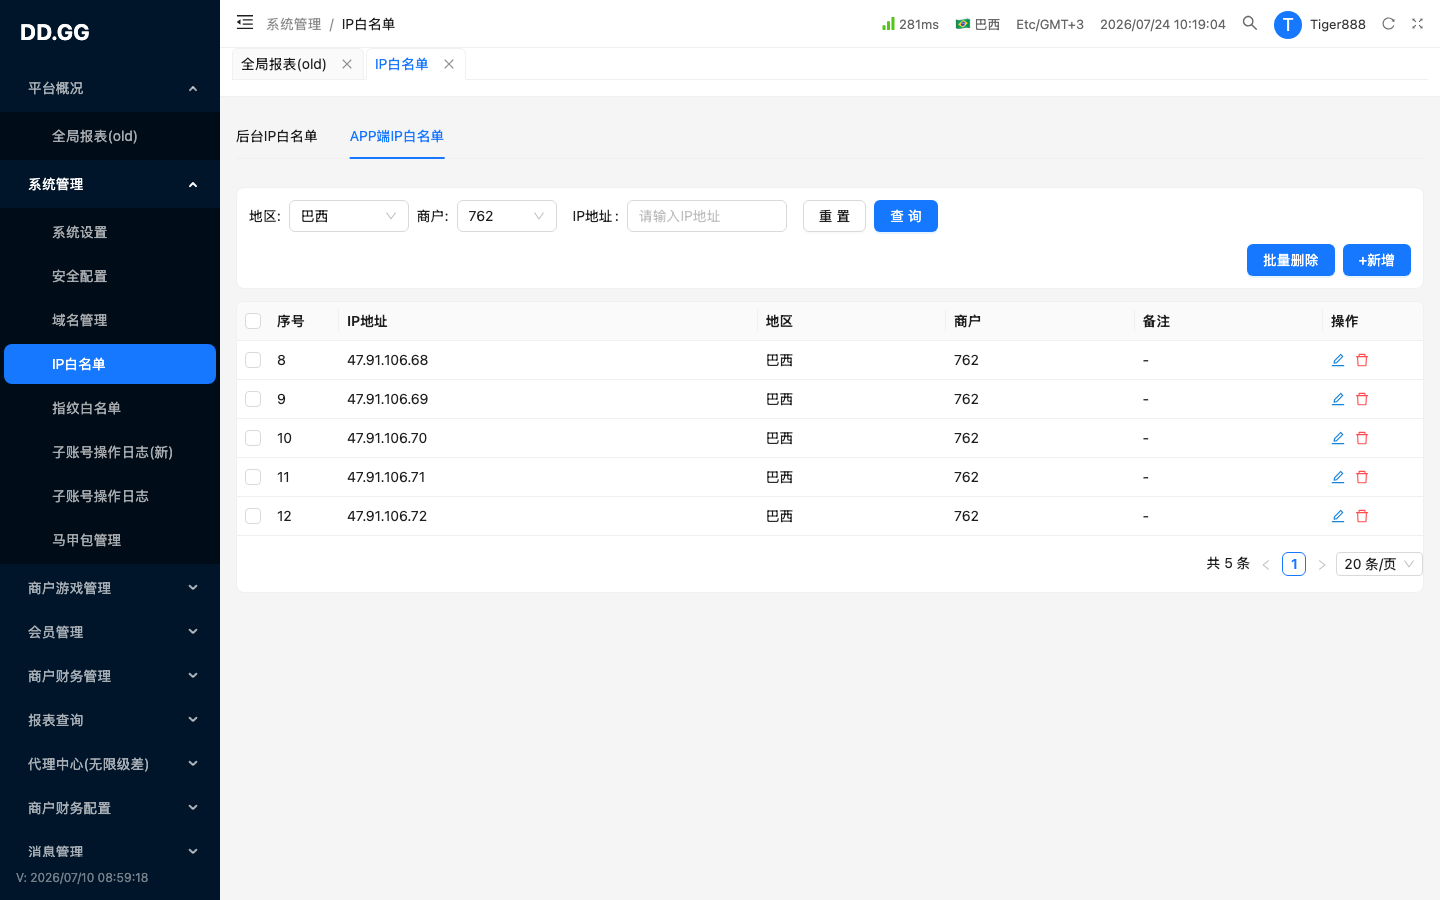Delete the row with IP 47.91.106.72
Screen dimensions: 1440x900
coord(1362,516)
